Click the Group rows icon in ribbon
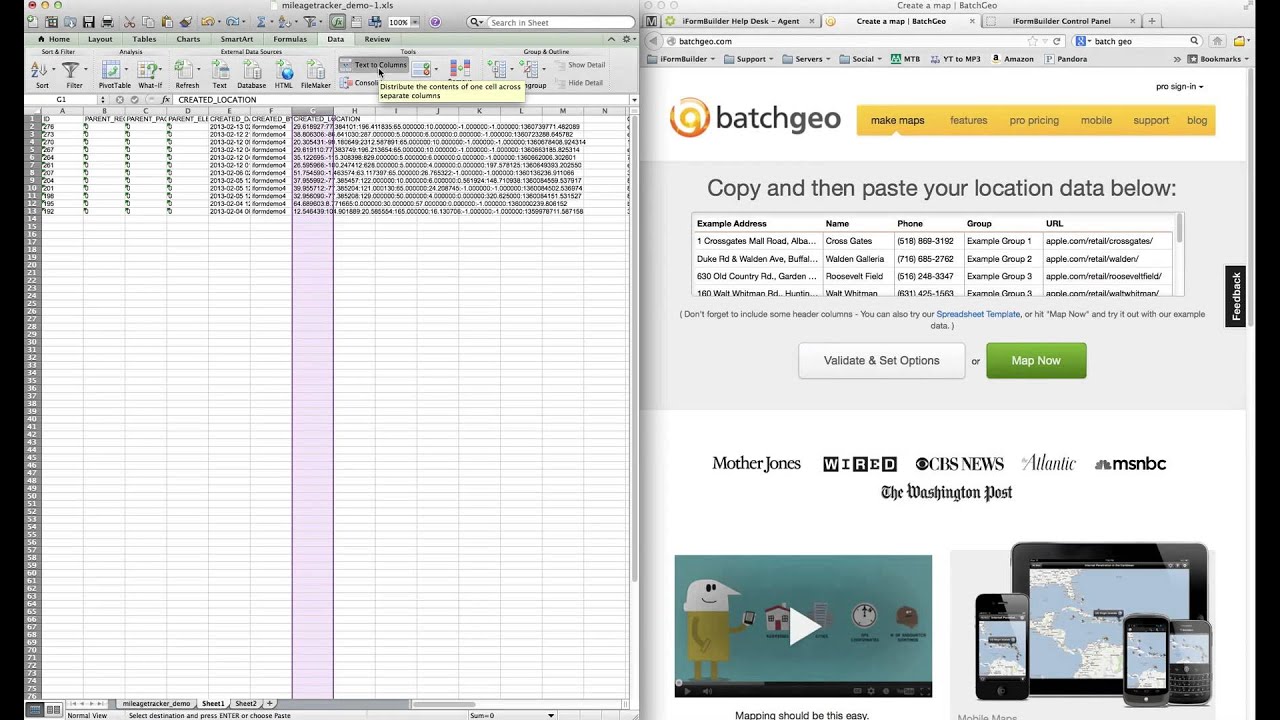This screenshot has width=1280, height=720. [497, 69]
